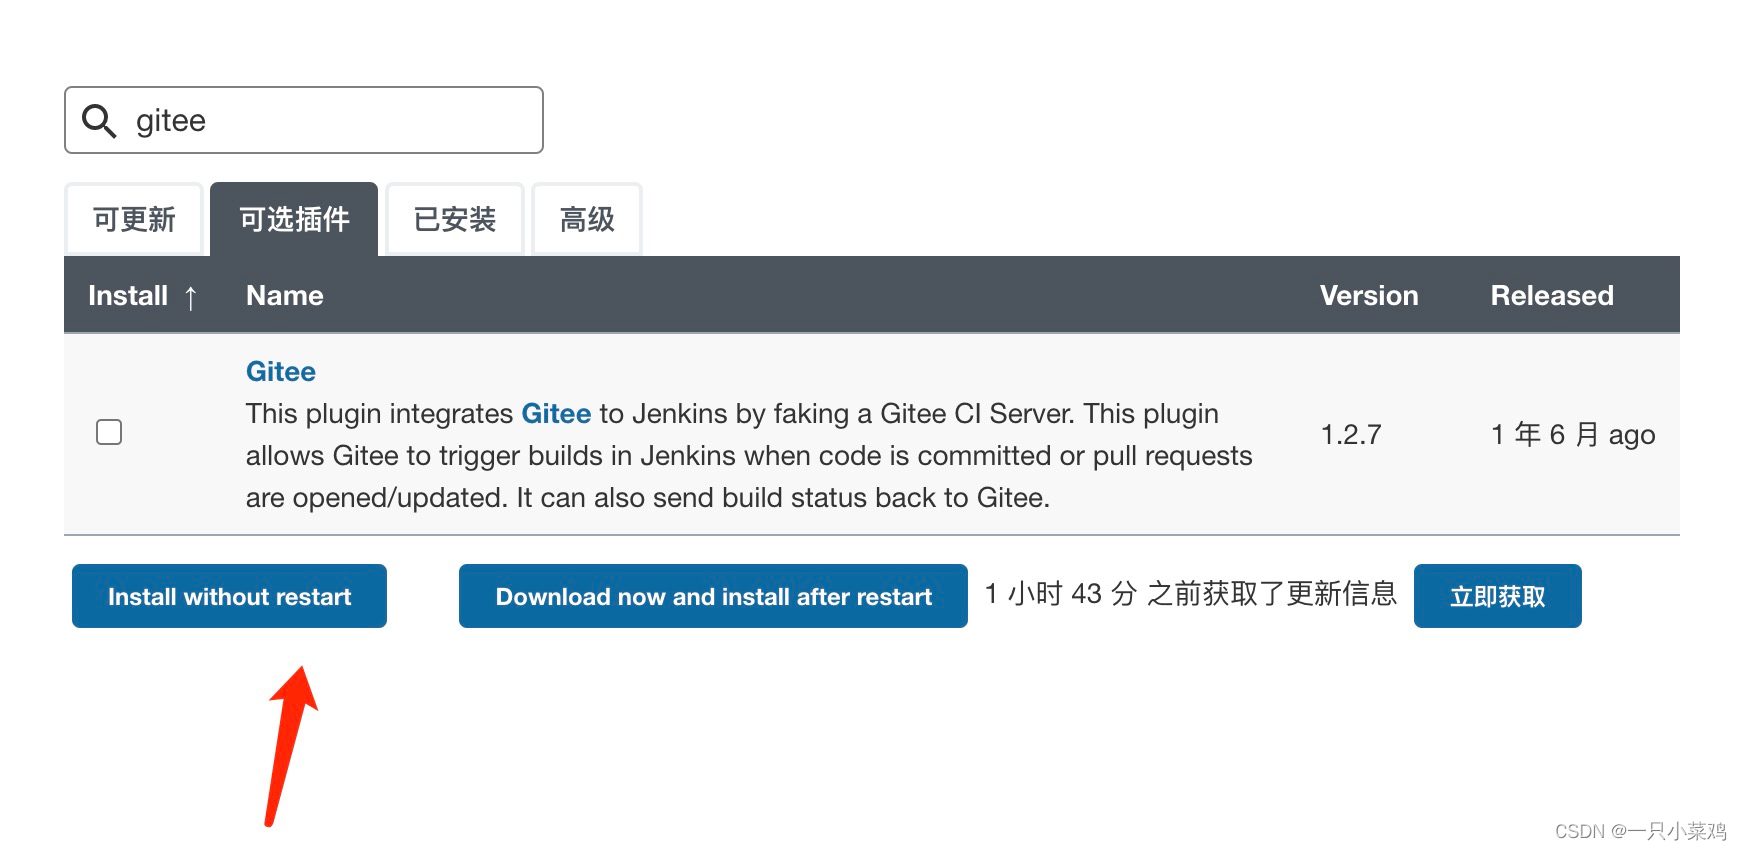The height and width of the screenshot is (850, 1742).
Task: Sort plugins by Name column header
Action: pos(285,296)
